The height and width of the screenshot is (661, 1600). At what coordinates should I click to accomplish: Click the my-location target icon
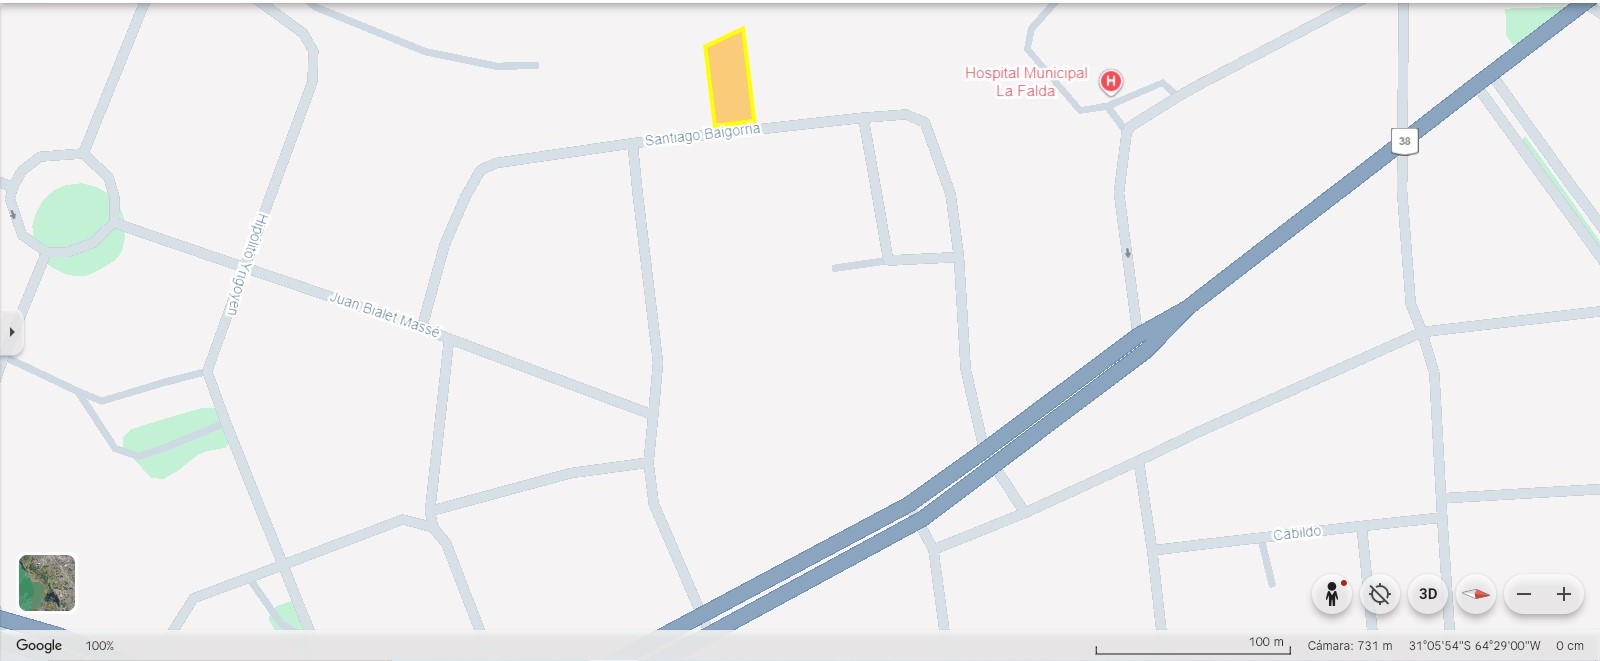pos(1380,594)
